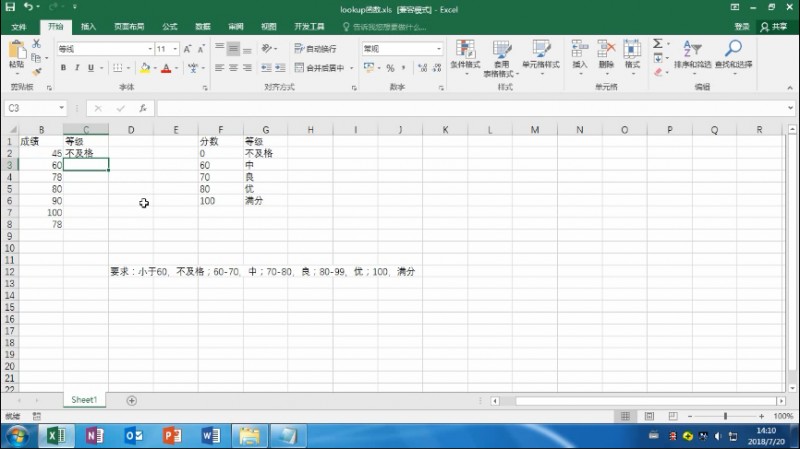Align cell text to the left

click(x=219, y=68)
